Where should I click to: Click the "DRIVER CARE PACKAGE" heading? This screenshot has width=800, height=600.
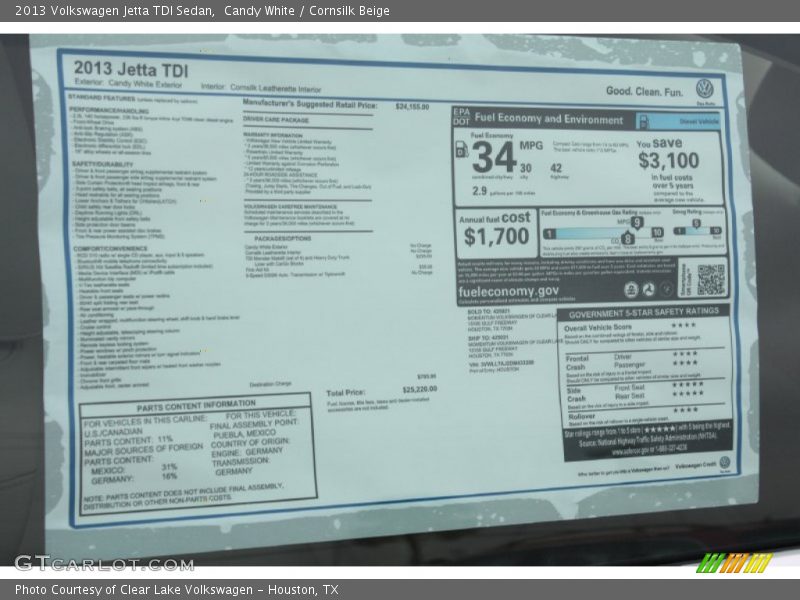pyautogui.click(x=276, y=120)
